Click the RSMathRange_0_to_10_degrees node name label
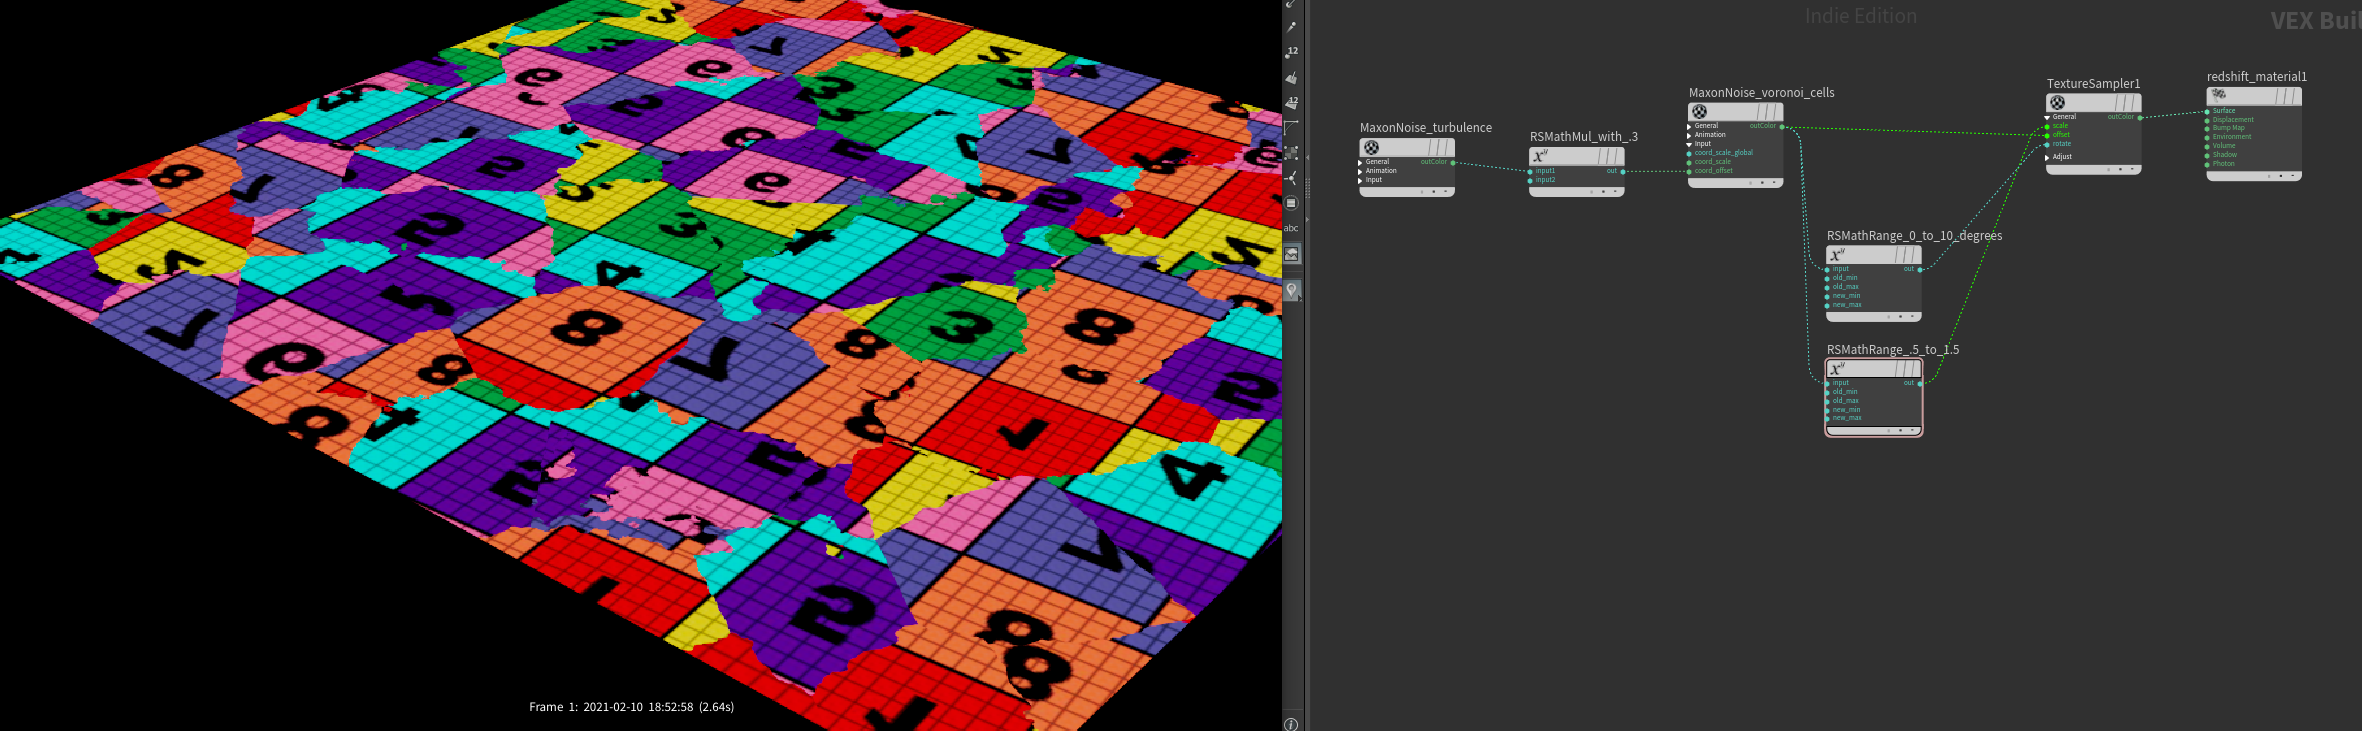 click(x=1914, y=236)
